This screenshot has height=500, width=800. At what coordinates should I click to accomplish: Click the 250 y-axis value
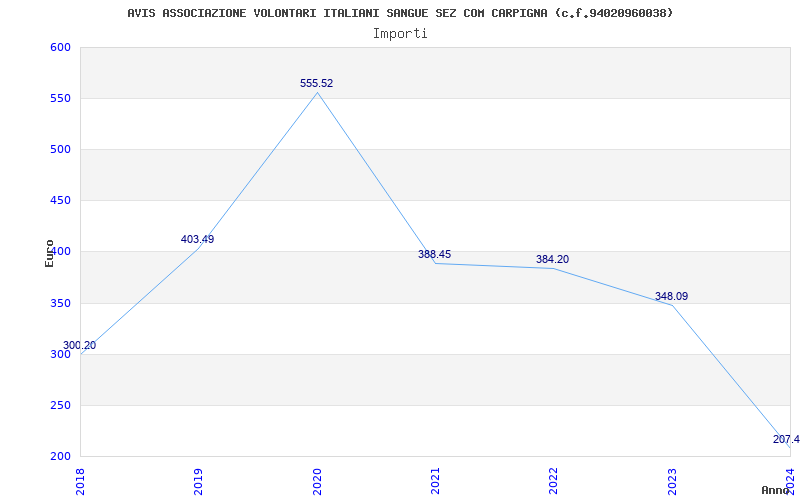coord(60,406)
